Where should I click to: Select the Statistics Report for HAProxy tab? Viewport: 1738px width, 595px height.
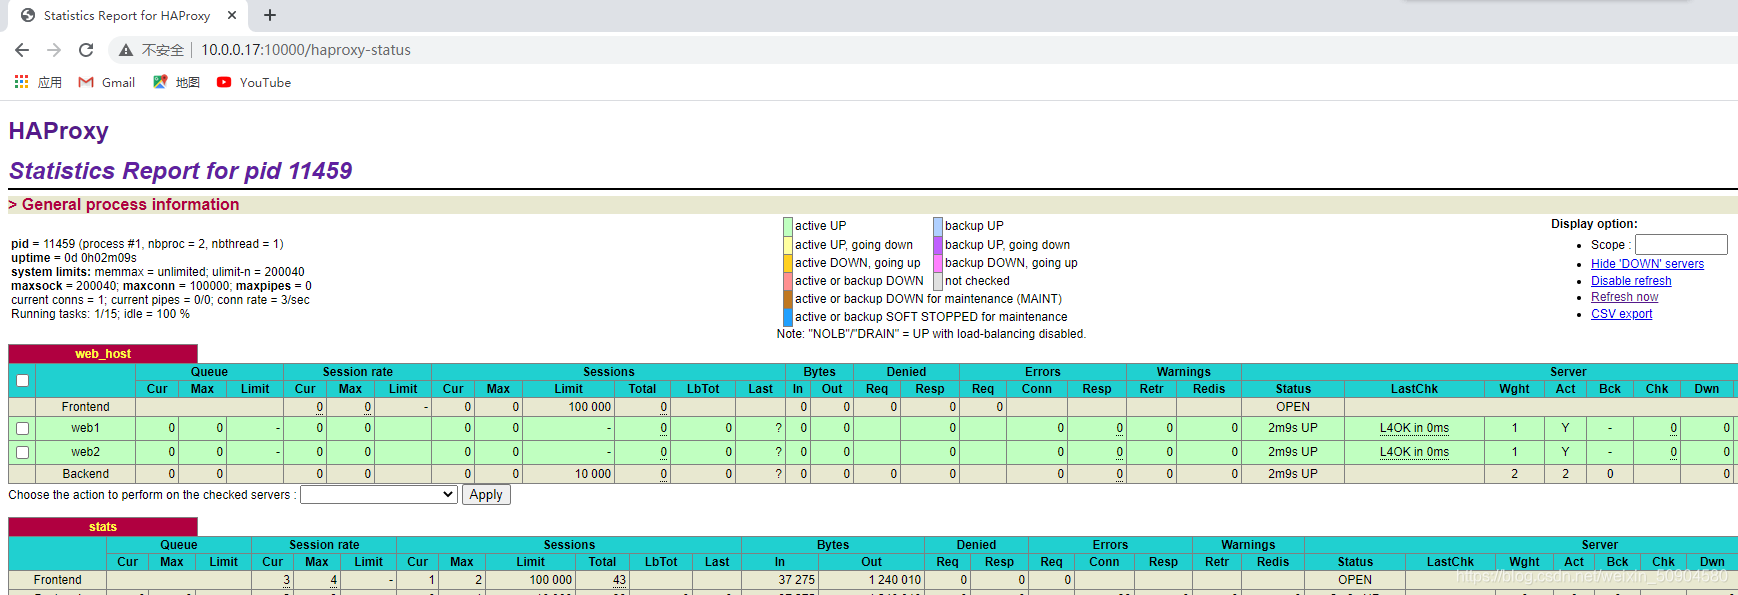point(127,16)
